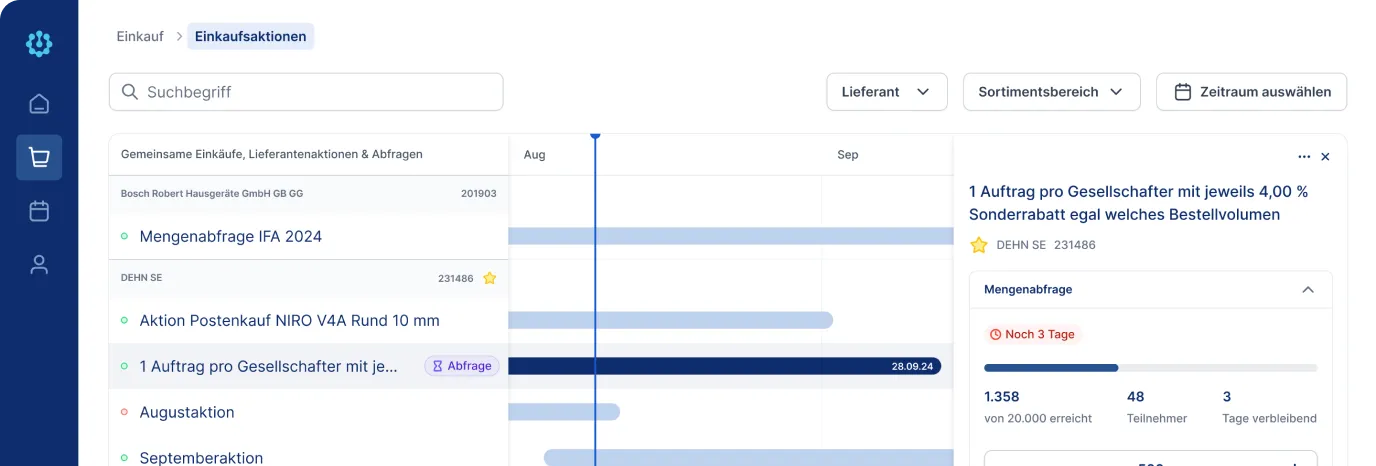Image resolution: width=1376 pixels, height=466 pixels.
Task: Click Zeitraum auswählen button
Action: click(x=1251, y=92)
